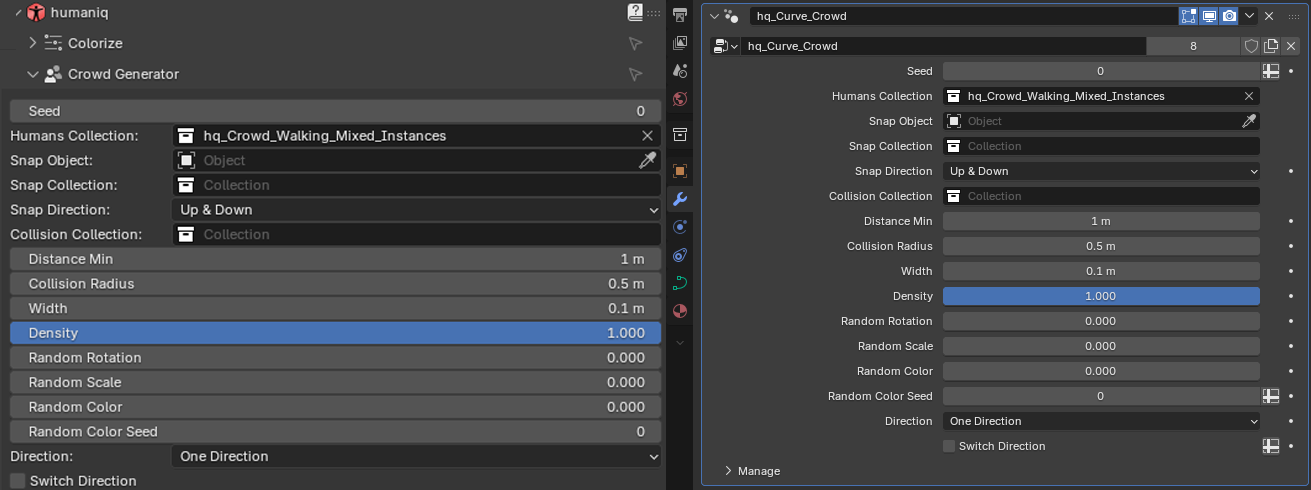Screen dimensions: 1311x490
Task: Open the Particles properties tab
Action: tap(680, 227)
